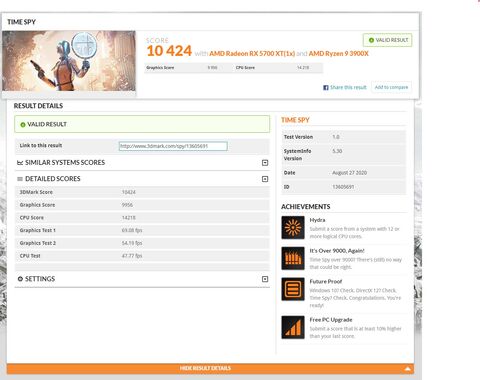Click the up arrow on the orange bar

(407, 369)
